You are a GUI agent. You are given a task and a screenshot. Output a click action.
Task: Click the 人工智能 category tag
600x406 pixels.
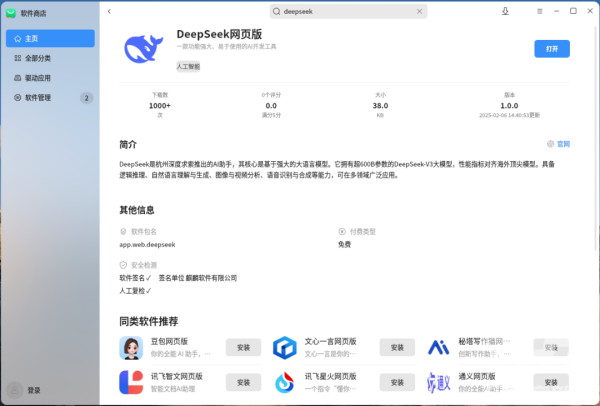[x=188, y=67]
